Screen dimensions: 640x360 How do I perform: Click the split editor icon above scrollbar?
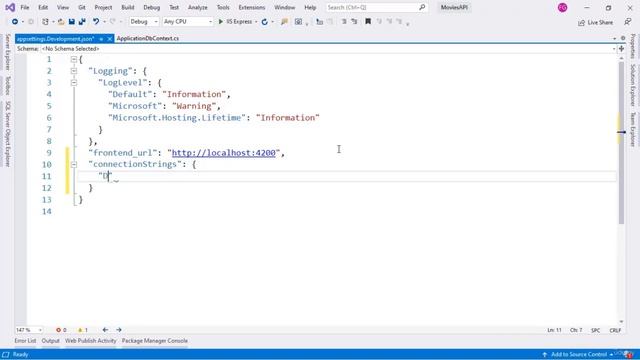coord(621,49)
